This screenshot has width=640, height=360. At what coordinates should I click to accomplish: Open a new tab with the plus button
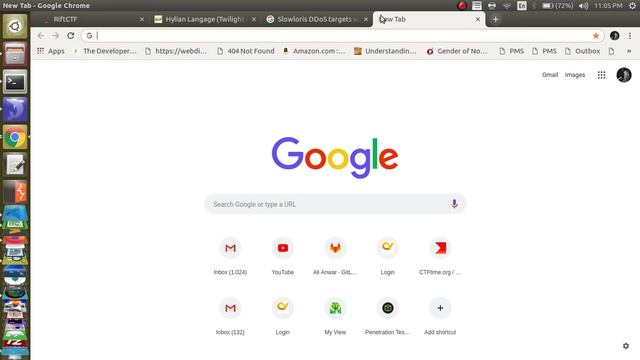[x=495, y=19]
